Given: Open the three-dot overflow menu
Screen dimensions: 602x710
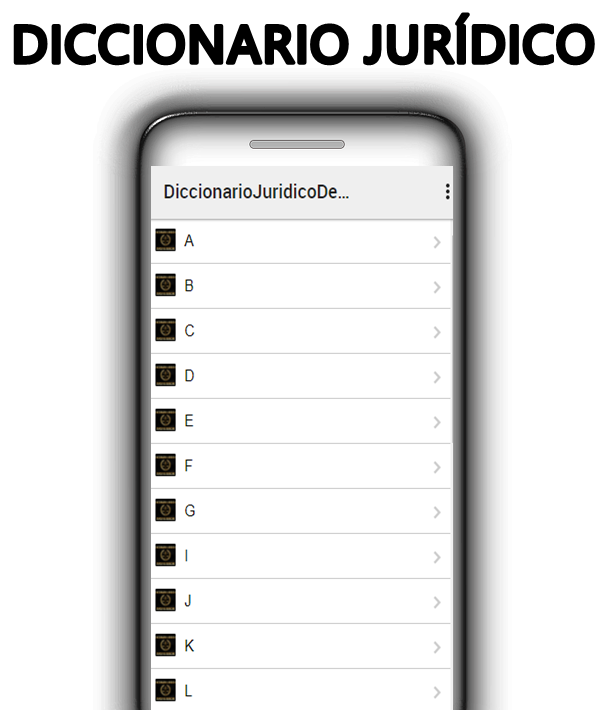Looking at the screenshot, I should pos(447,192).
